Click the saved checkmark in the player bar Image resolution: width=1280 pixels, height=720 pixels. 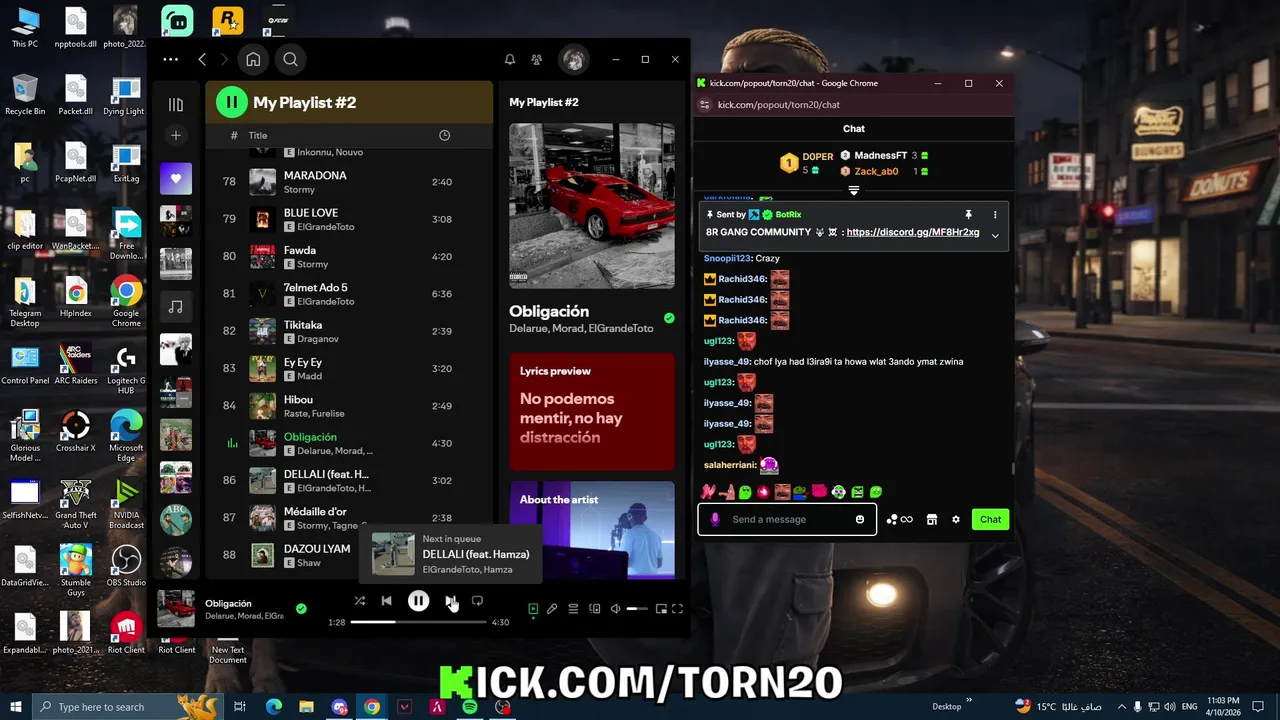point(301,608)
